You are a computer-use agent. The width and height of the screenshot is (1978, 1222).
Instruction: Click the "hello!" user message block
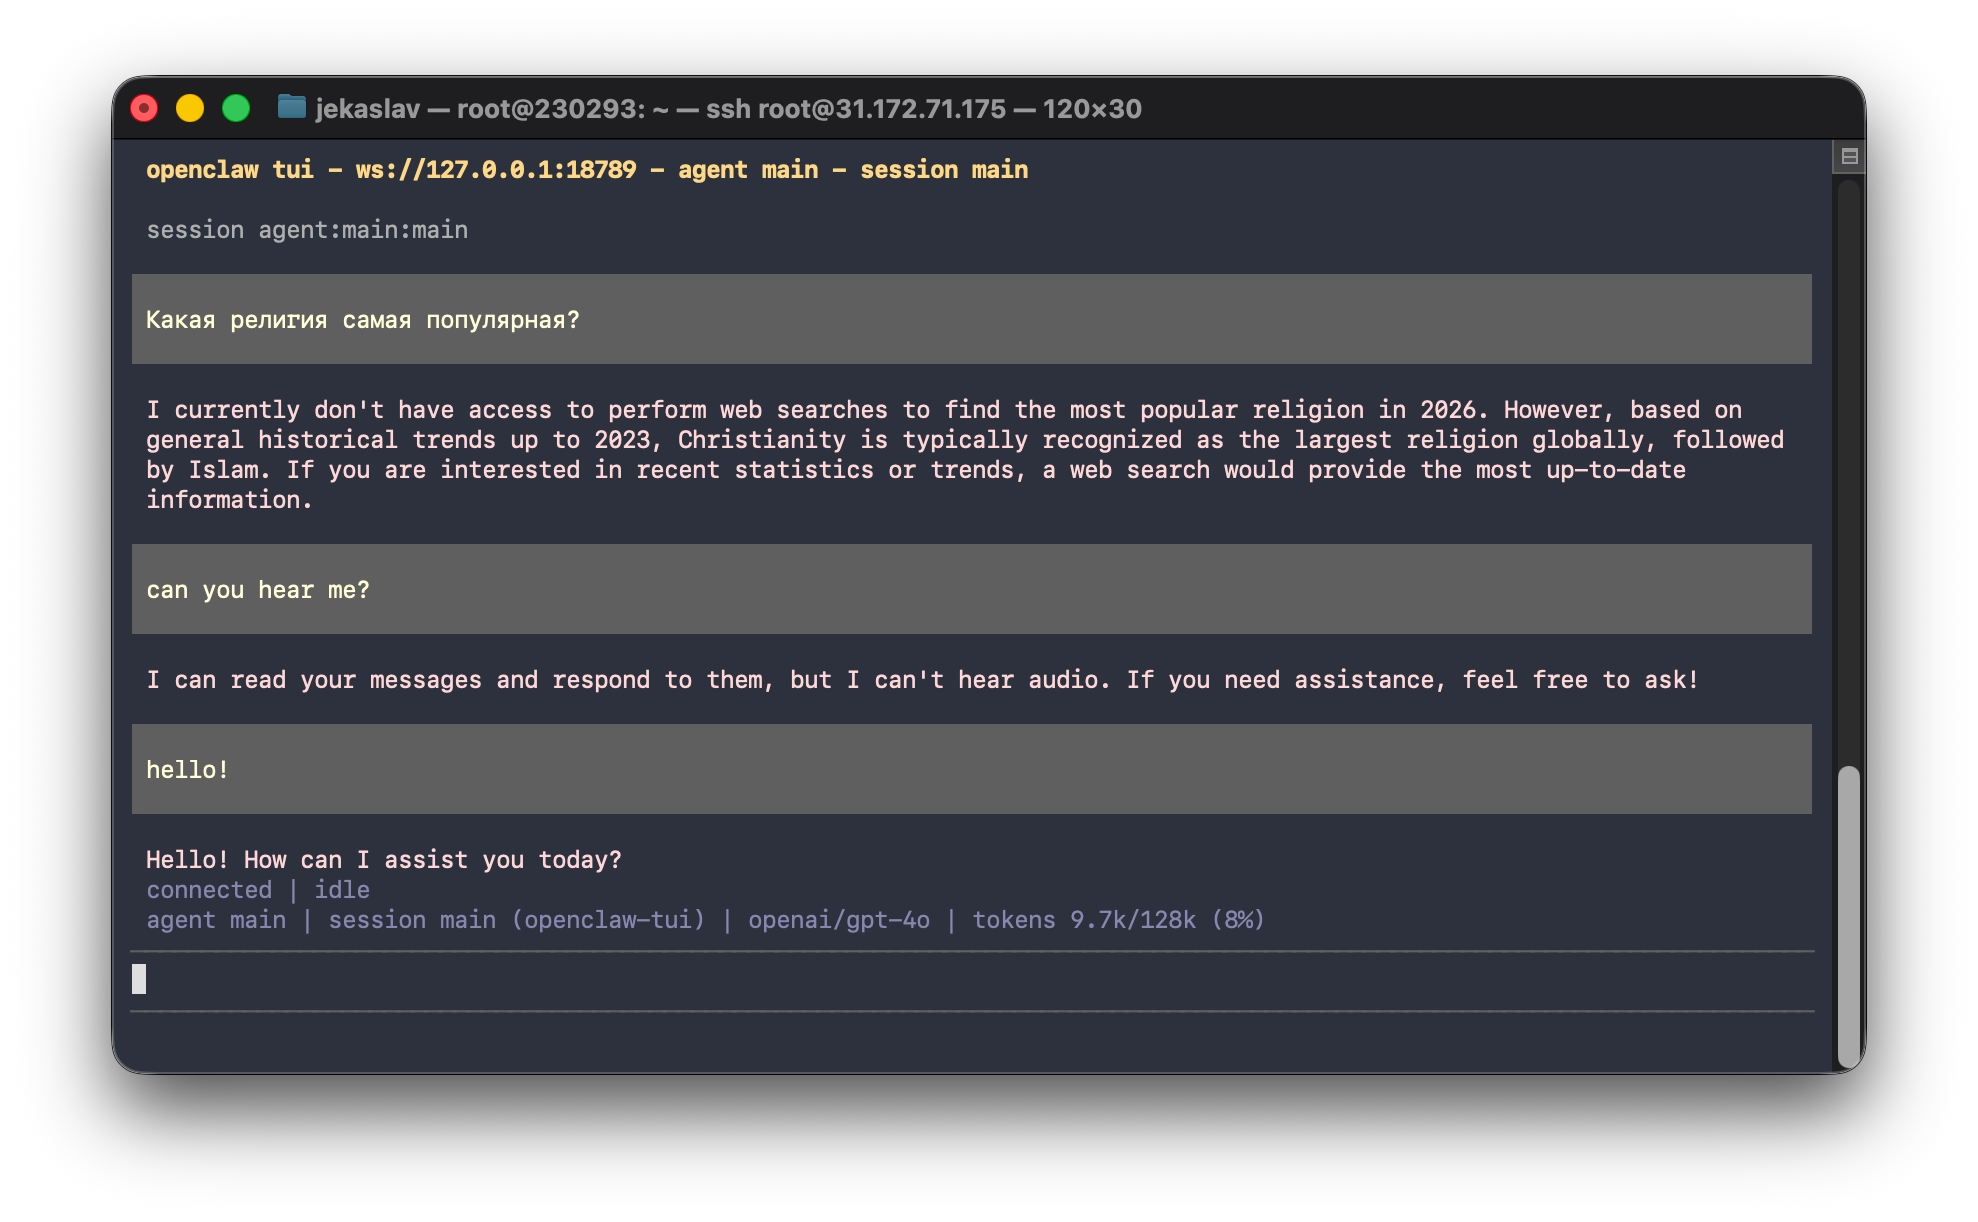point(188,770)
